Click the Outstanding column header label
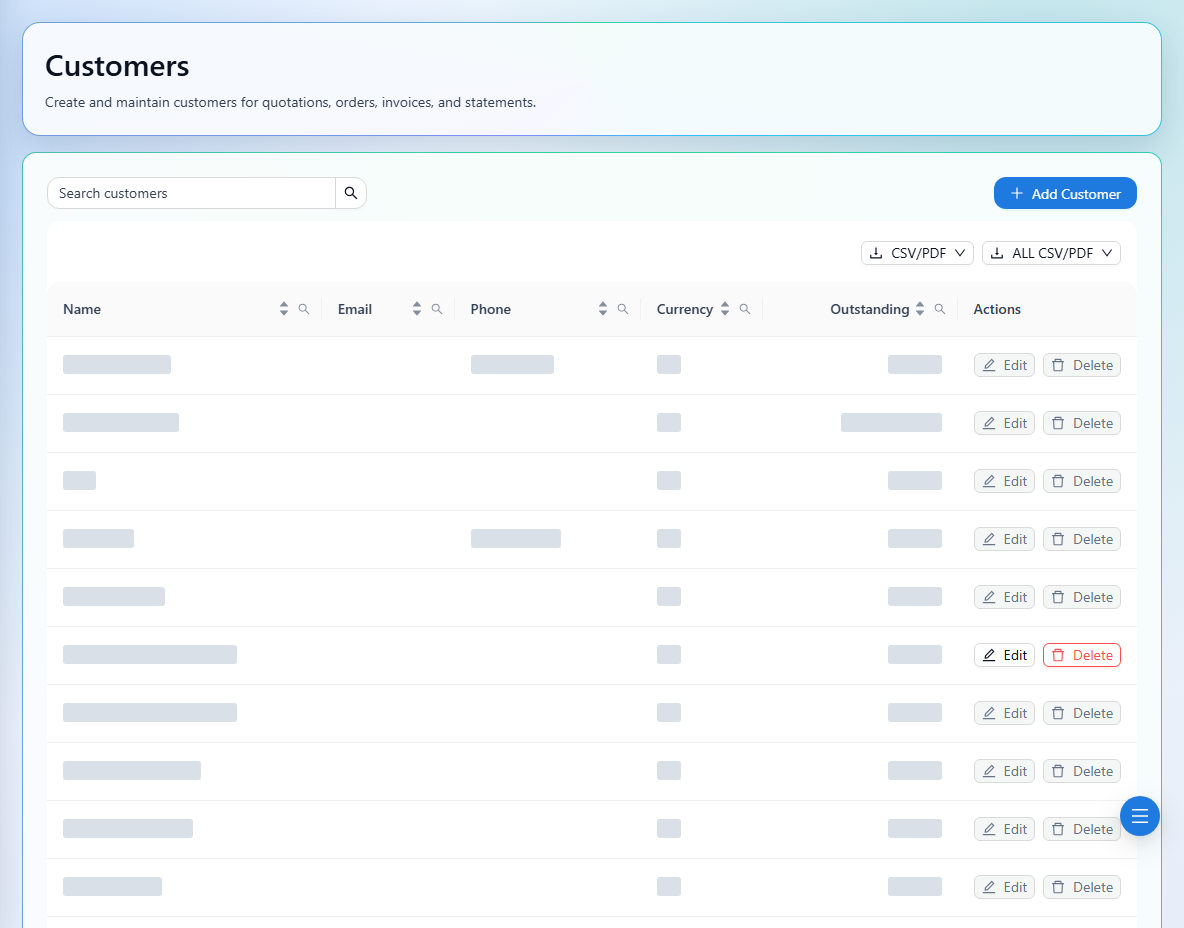 point(870,310)
